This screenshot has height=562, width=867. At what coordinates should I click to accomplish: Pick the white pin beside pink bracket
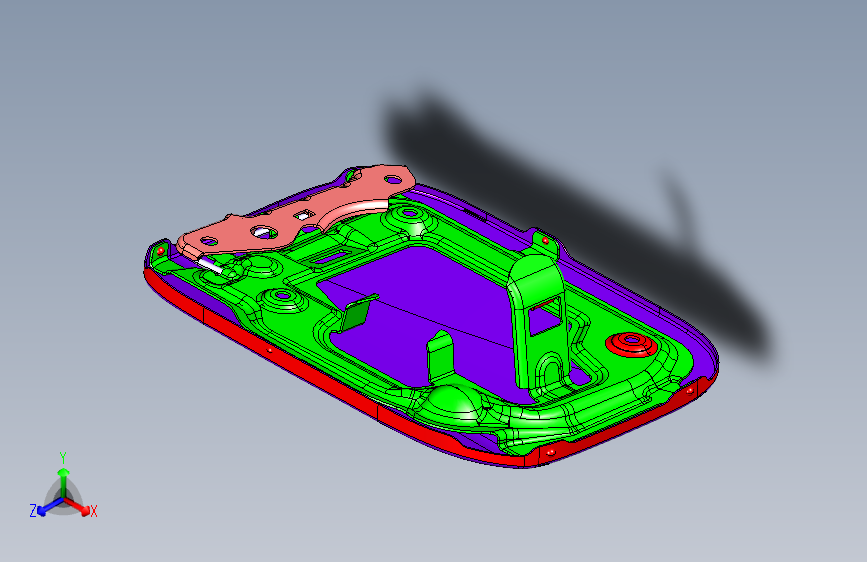(210, 266)
